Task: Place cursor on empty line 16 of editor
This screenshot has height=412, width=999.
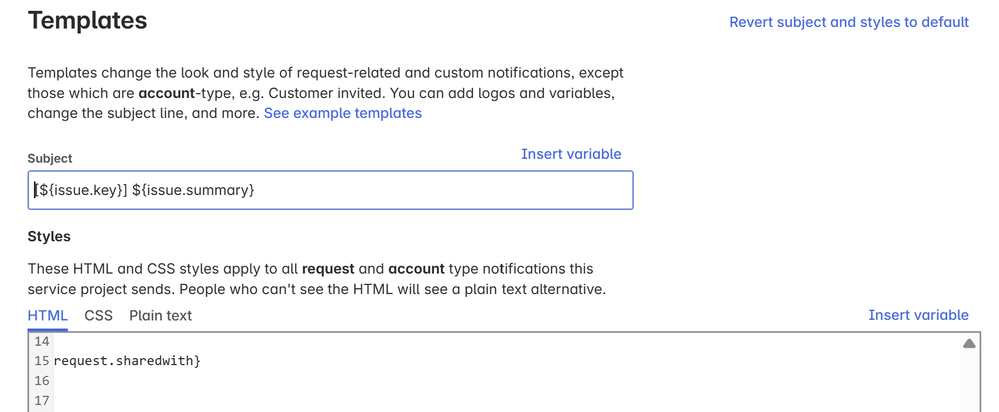Action: (503, 381)
